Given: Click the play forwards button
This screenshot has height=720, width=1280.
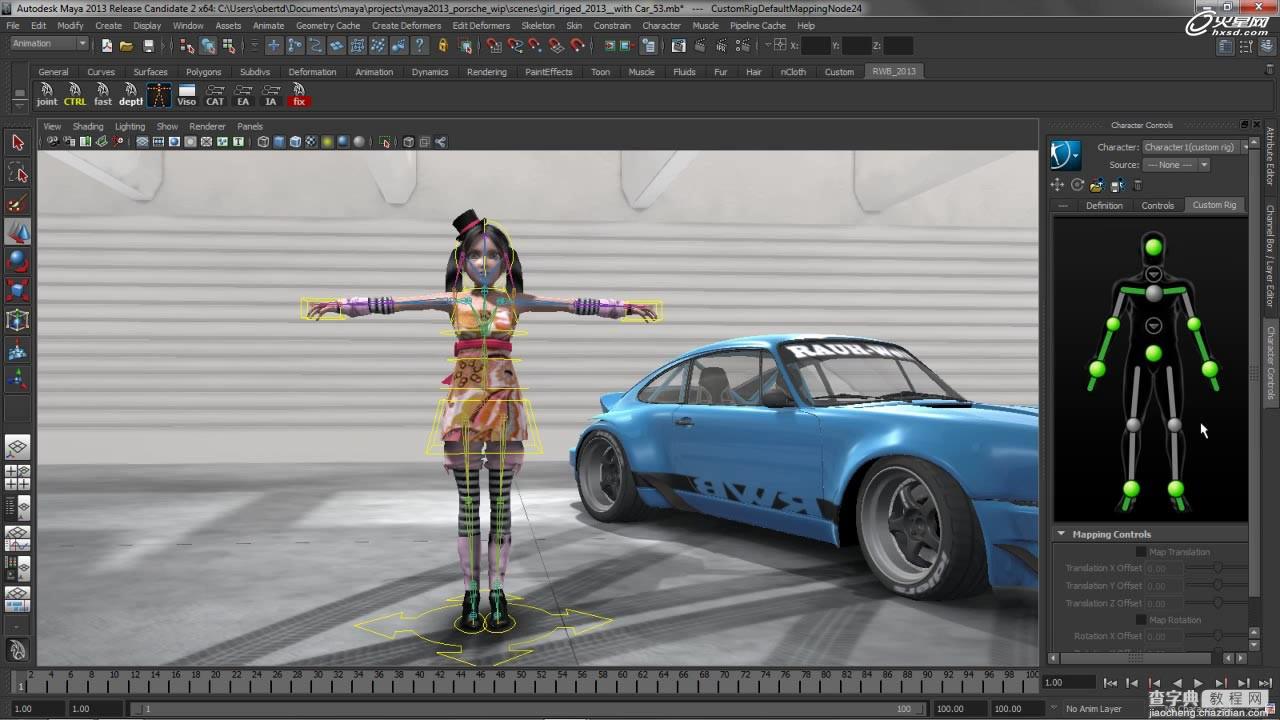Looking at the screenshot, I should [1198, 683].
